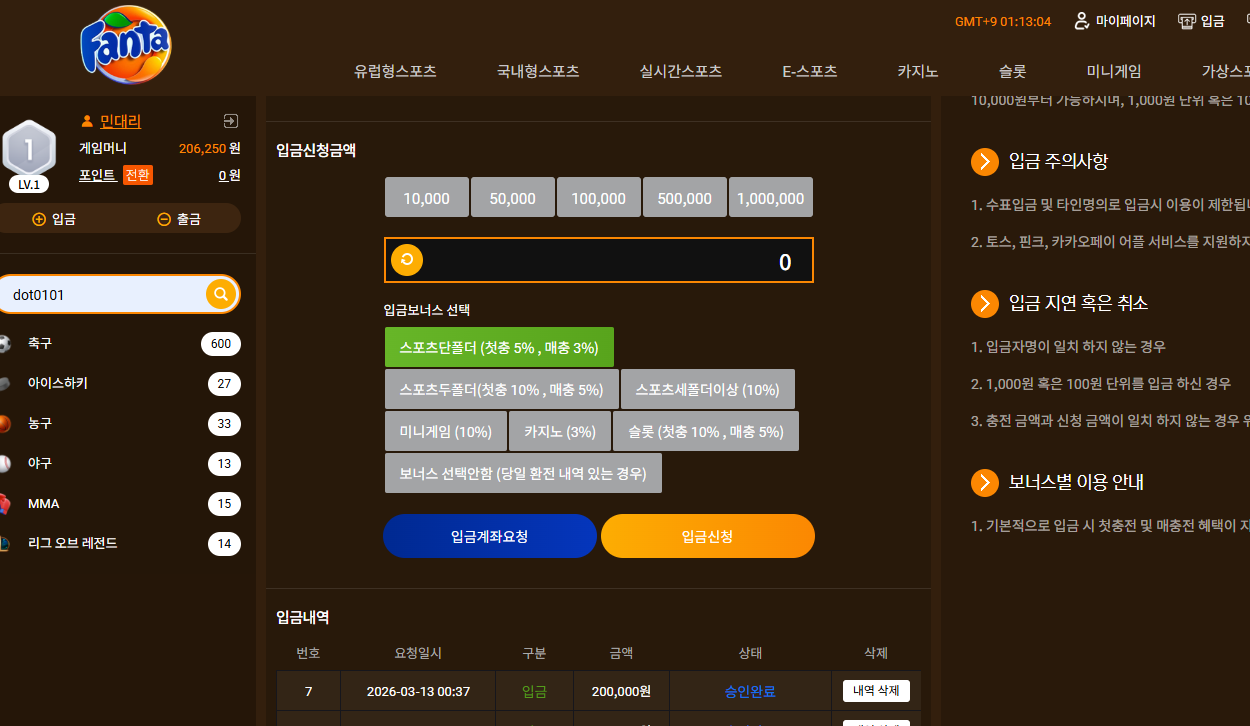Screen dimensions: 1250x726
Task: Click the logout icon beside 민대리
Action: (x=231, y=121)
